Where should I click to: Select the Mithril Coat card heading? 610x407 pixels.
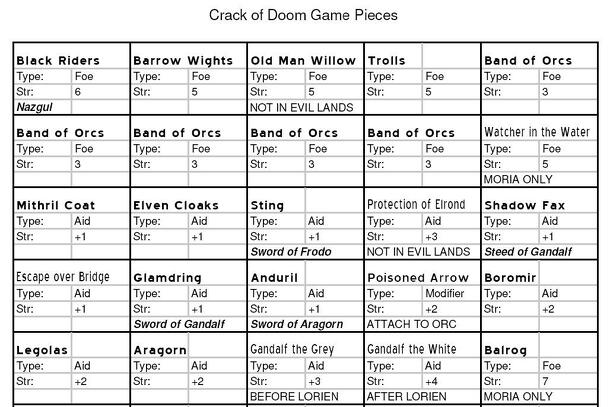click(x=56, y=205)
